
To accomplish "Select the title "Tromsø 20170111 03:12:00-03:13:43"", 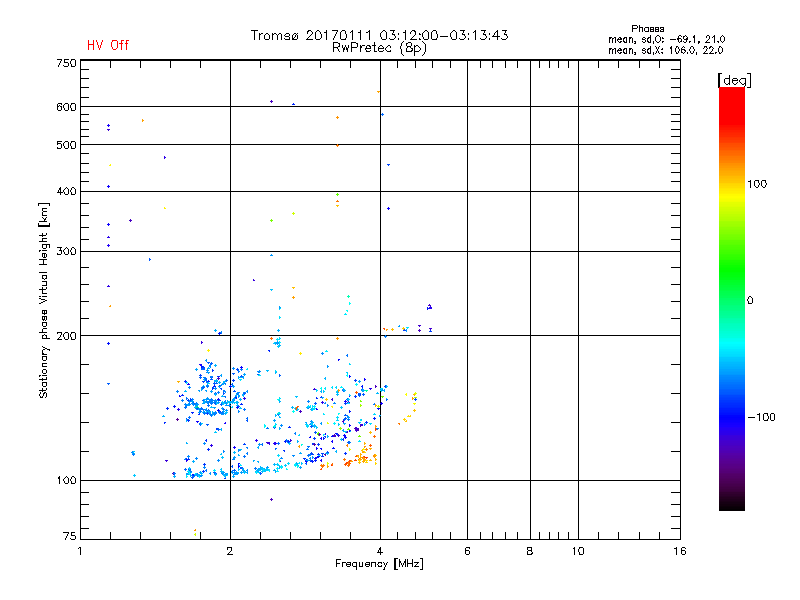I will tap(379, 35).
